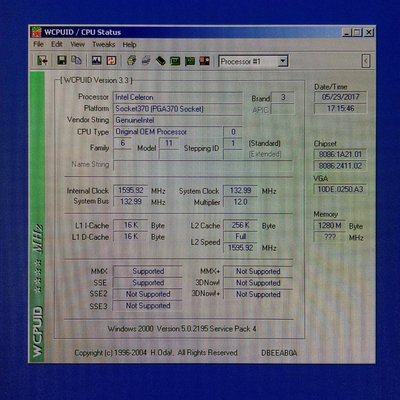Click the copy documents toolbar icon

[x=76, y=60]
